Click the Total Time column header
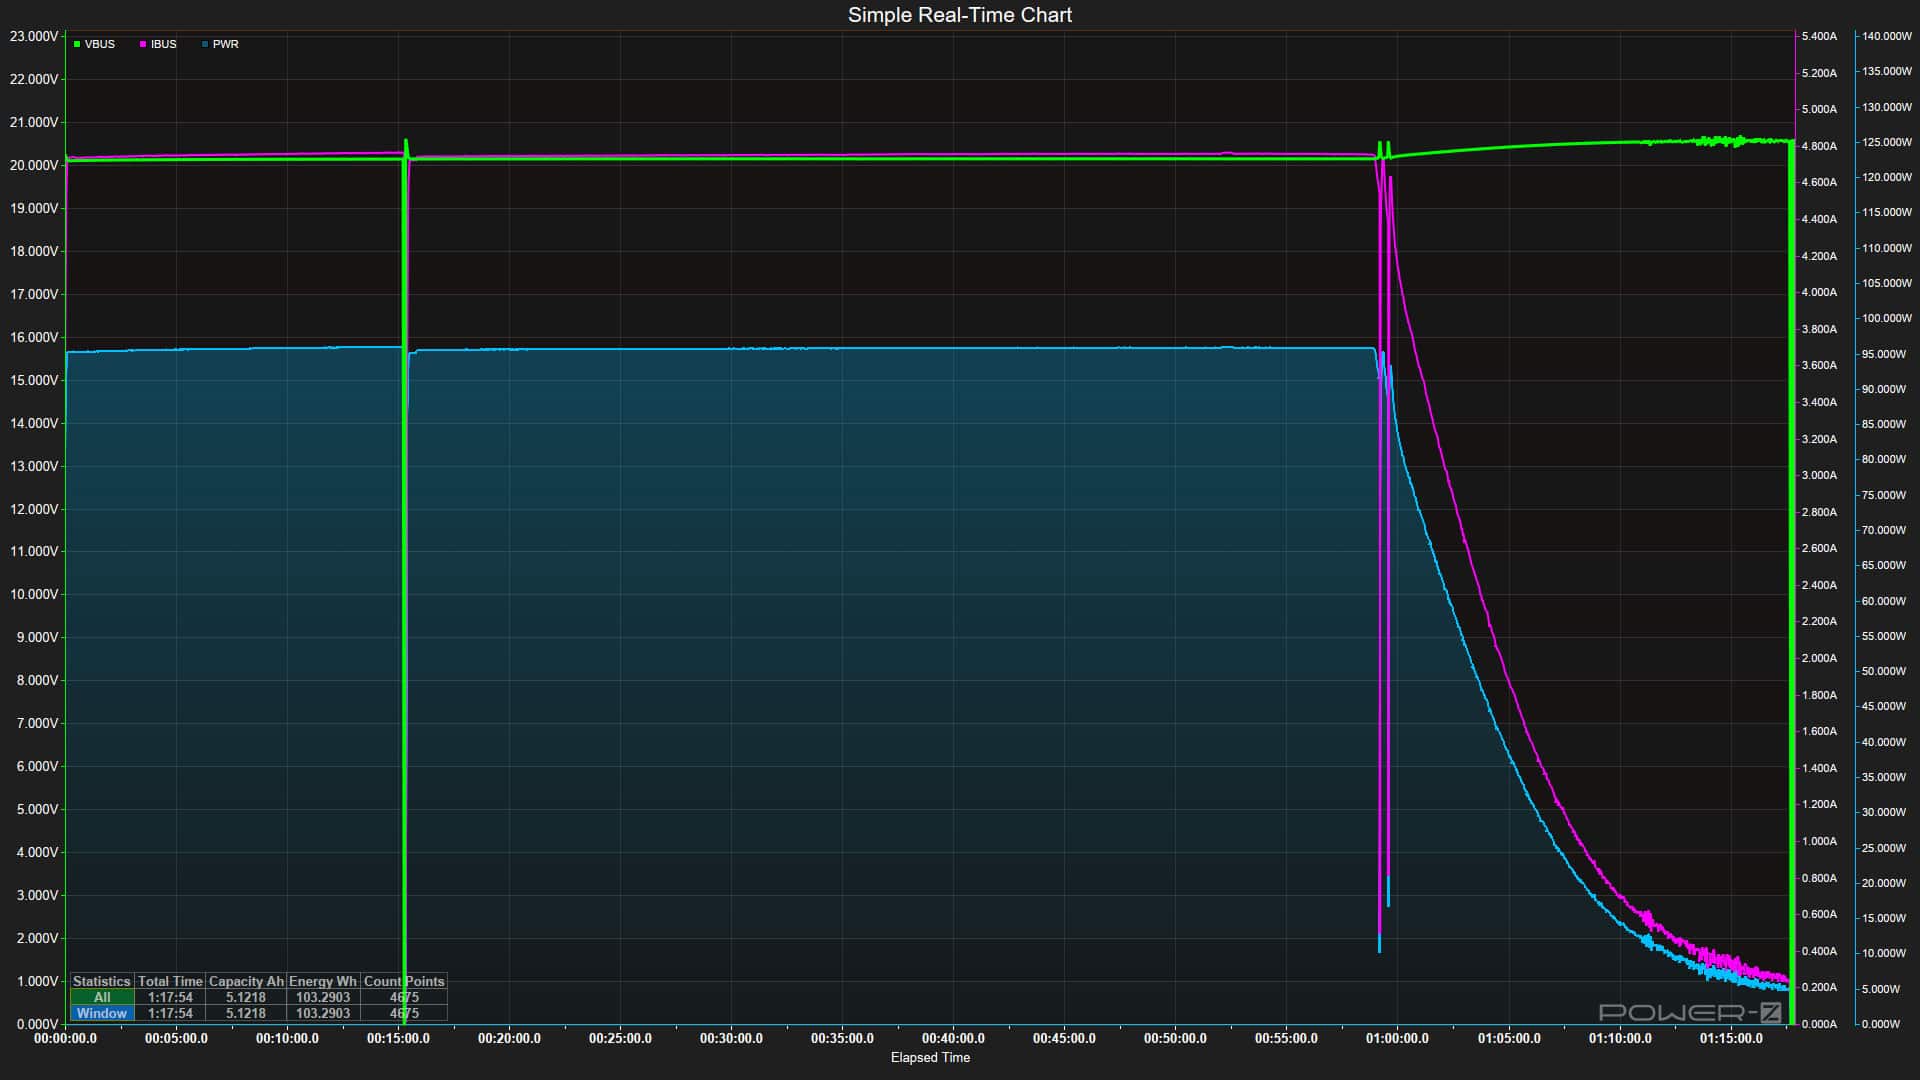Screen dimensions: 1920x1080 [170, 981]
